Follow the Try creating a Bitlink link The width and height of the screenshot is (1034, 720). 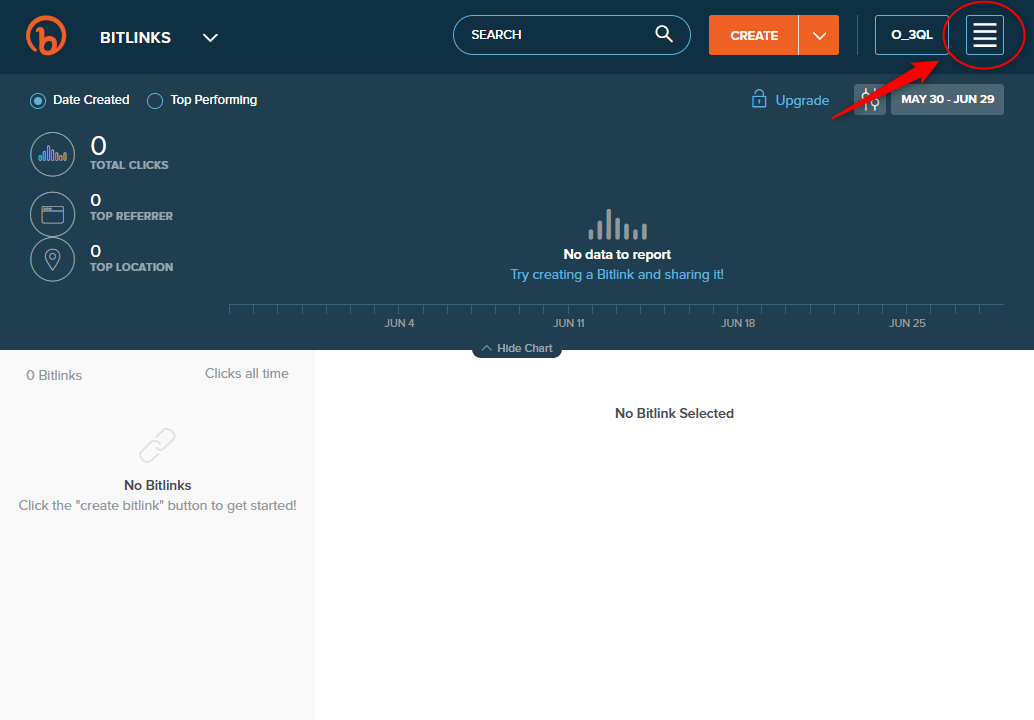[x=616, y=274]
